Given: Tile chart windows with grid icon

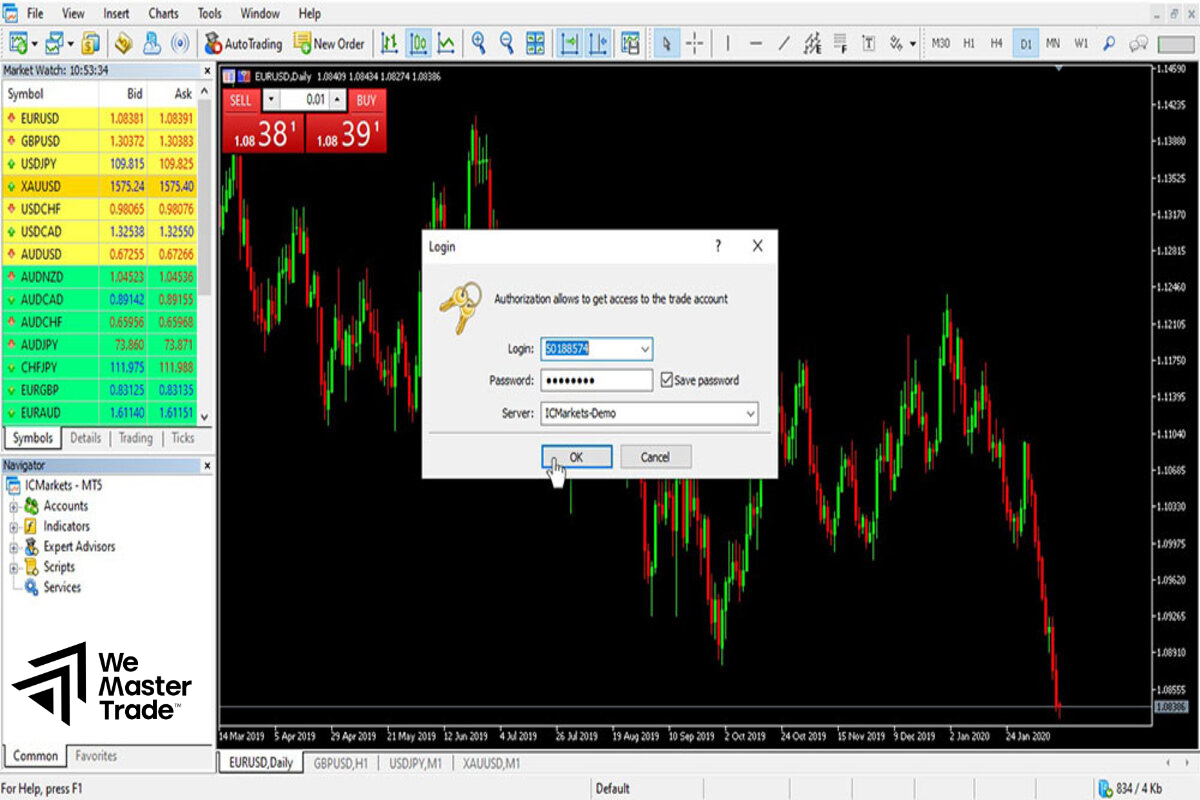Looking at the screenshot, I should (x=536, y=44).
